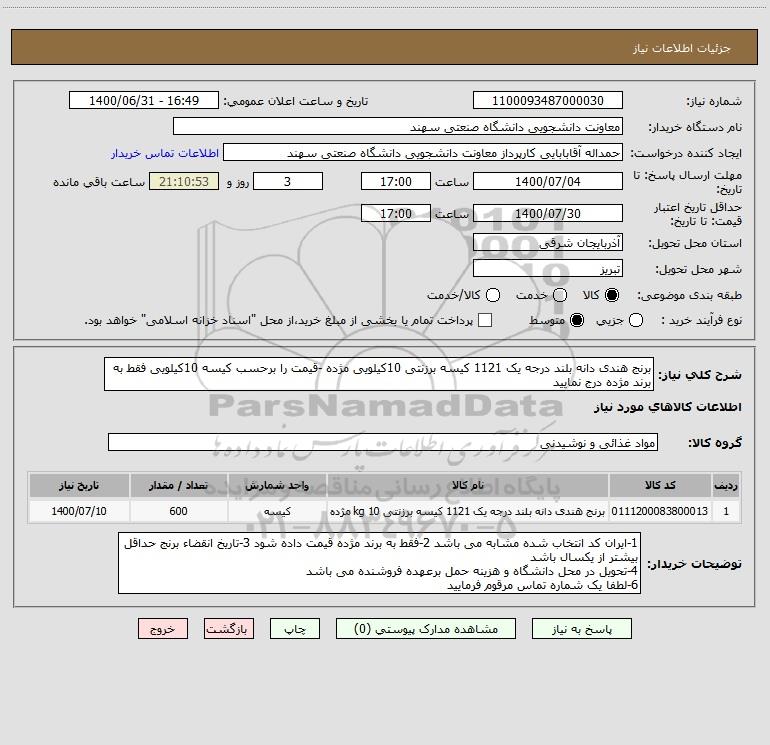Image resolution: width=770 pixels, height=745 pixels.
Task: Click the quantity cell 600
Action: pyautogui.click(x=178, y=511)
